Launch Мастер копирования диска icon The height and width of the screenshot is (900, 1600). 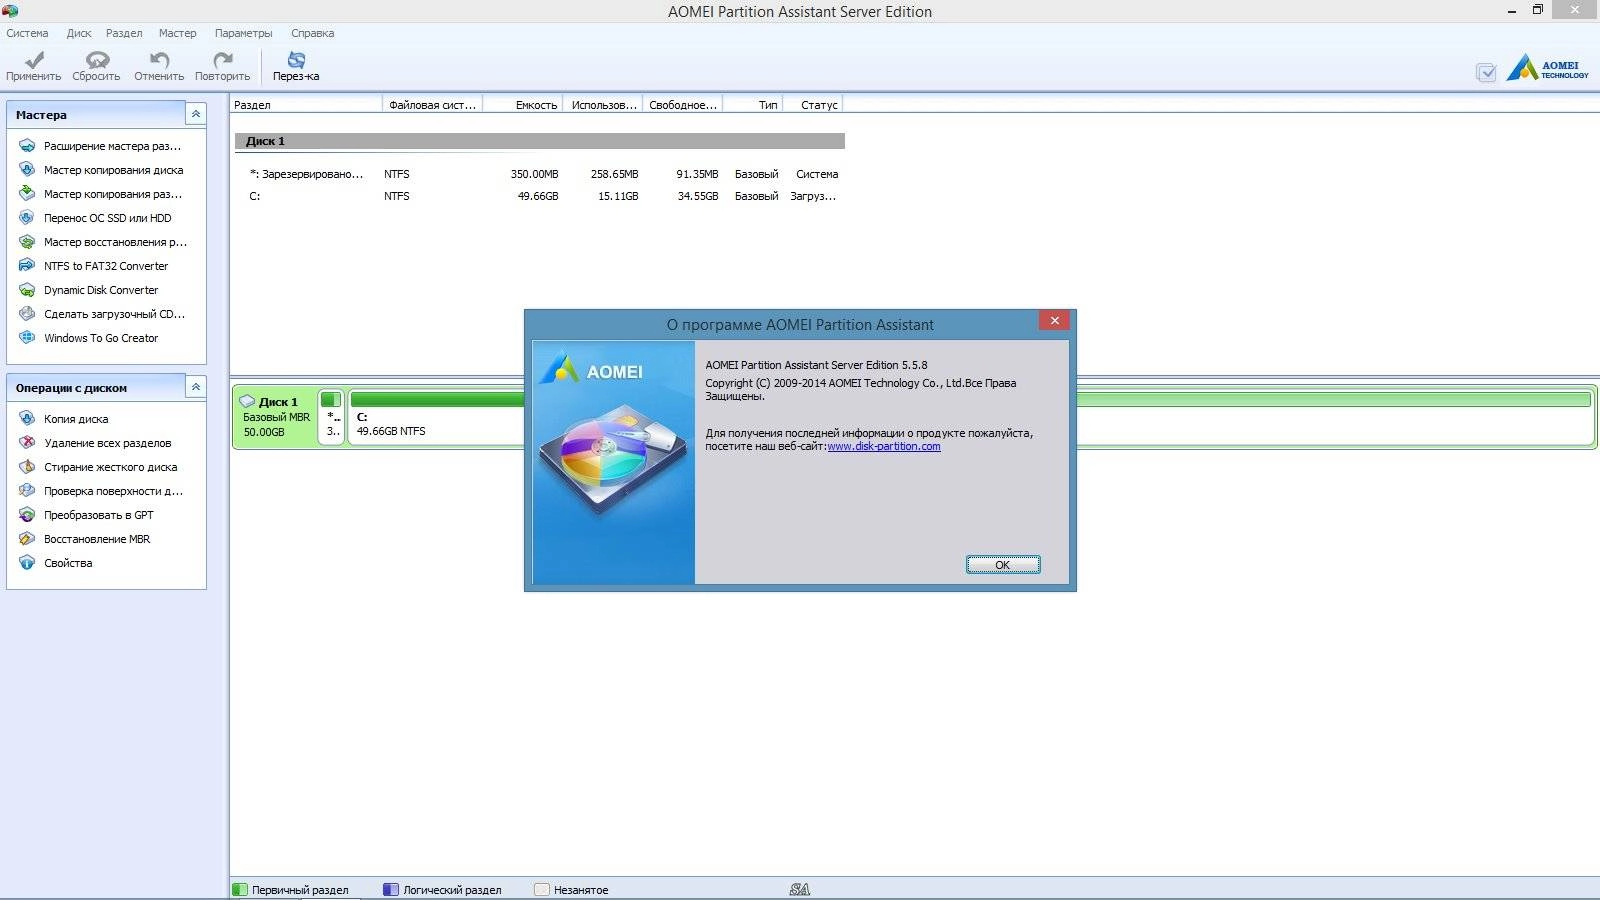(x=27, y=170)
